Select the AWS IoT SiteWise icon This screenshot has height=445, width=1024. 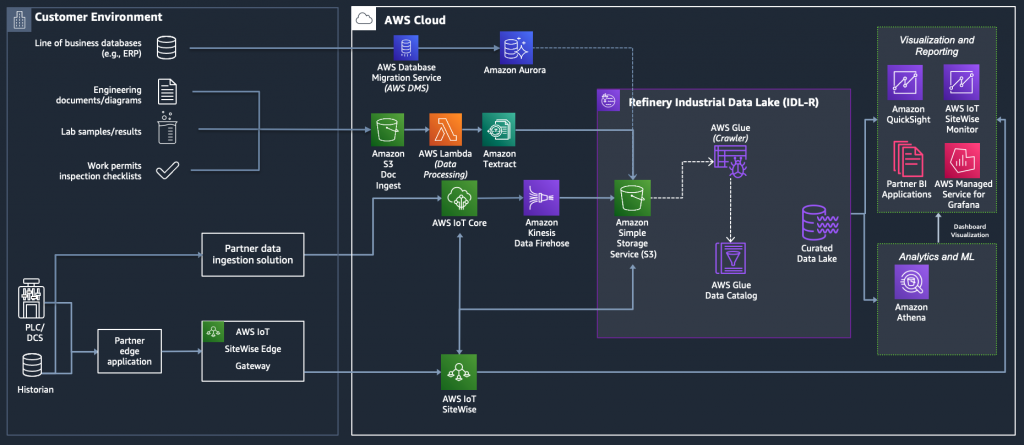coord(458,372)
